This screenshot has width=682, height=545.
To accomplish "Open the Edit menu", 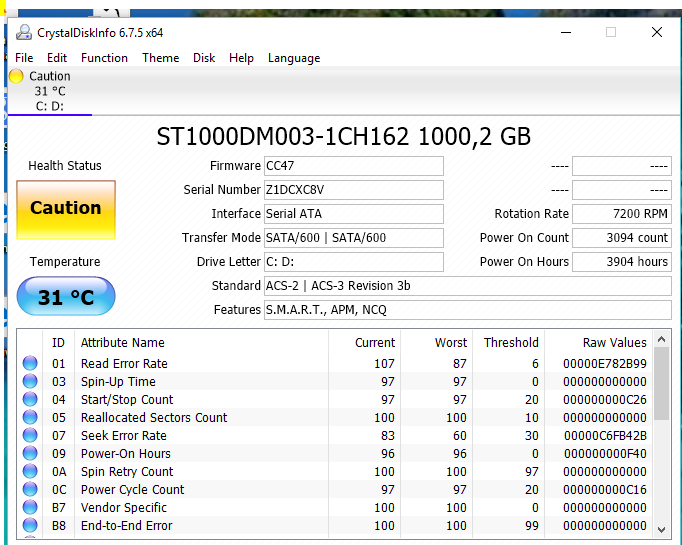I will [57, 58].
